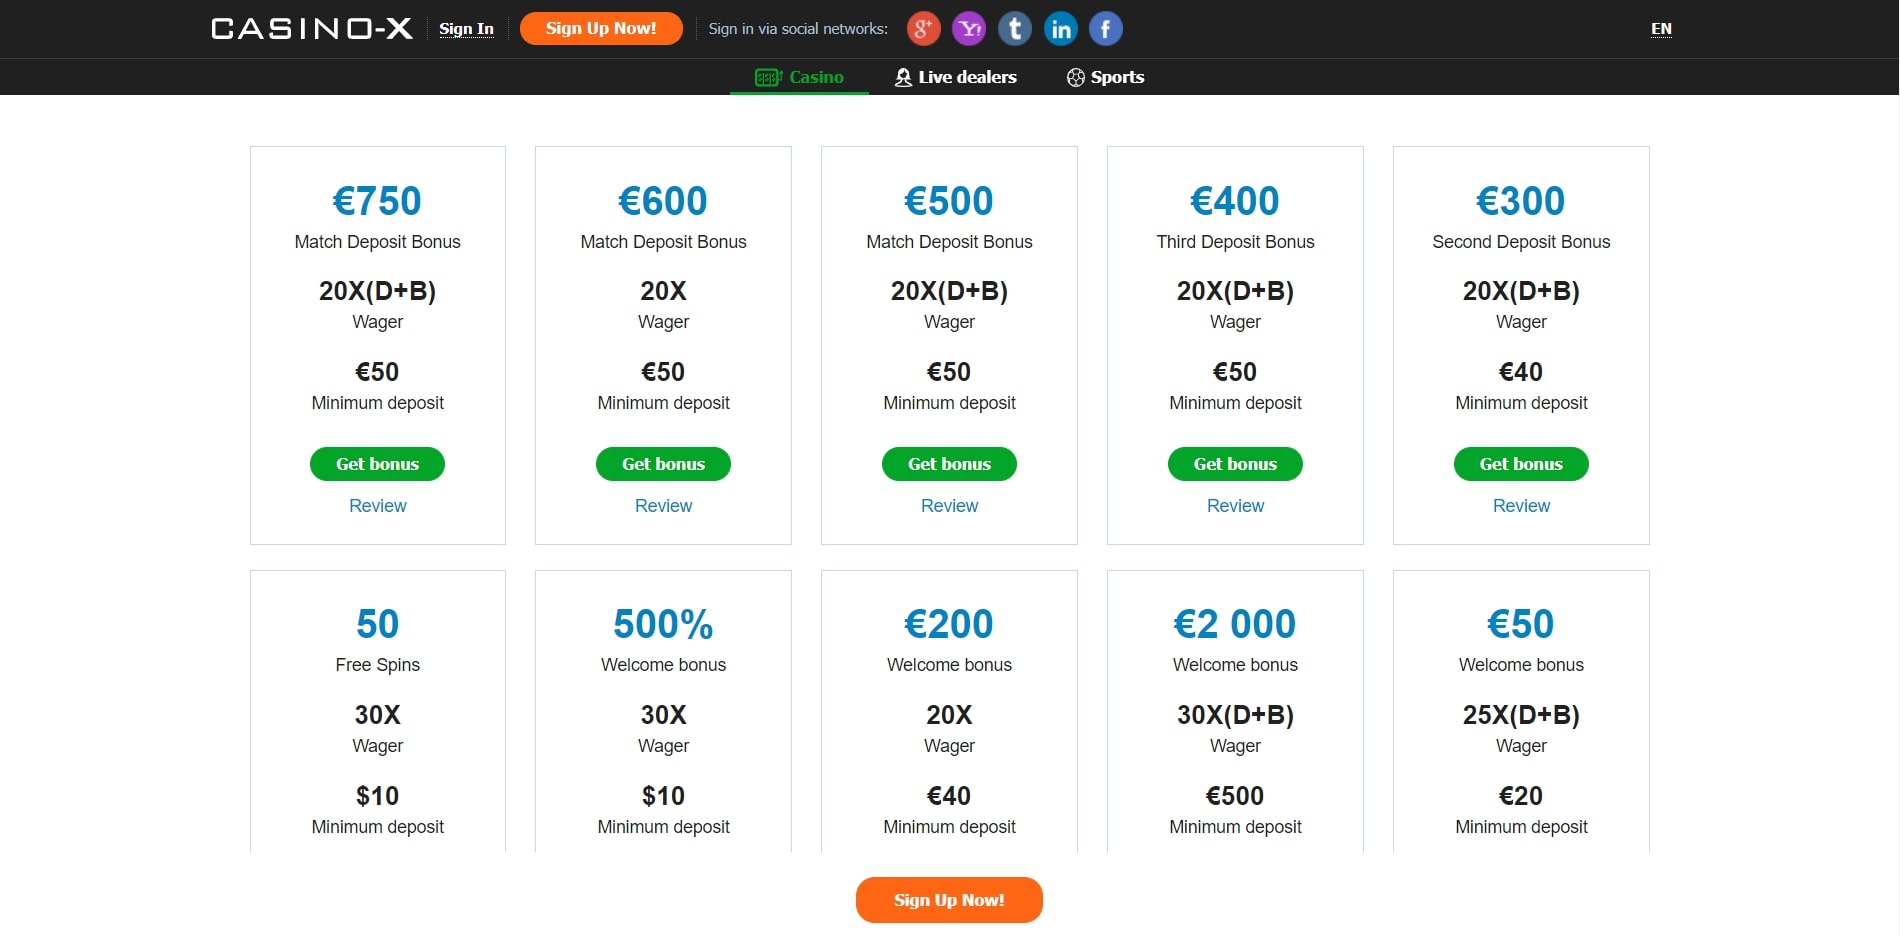
Task: Get the €600 Match Deposit bonus
Action: 664,464
